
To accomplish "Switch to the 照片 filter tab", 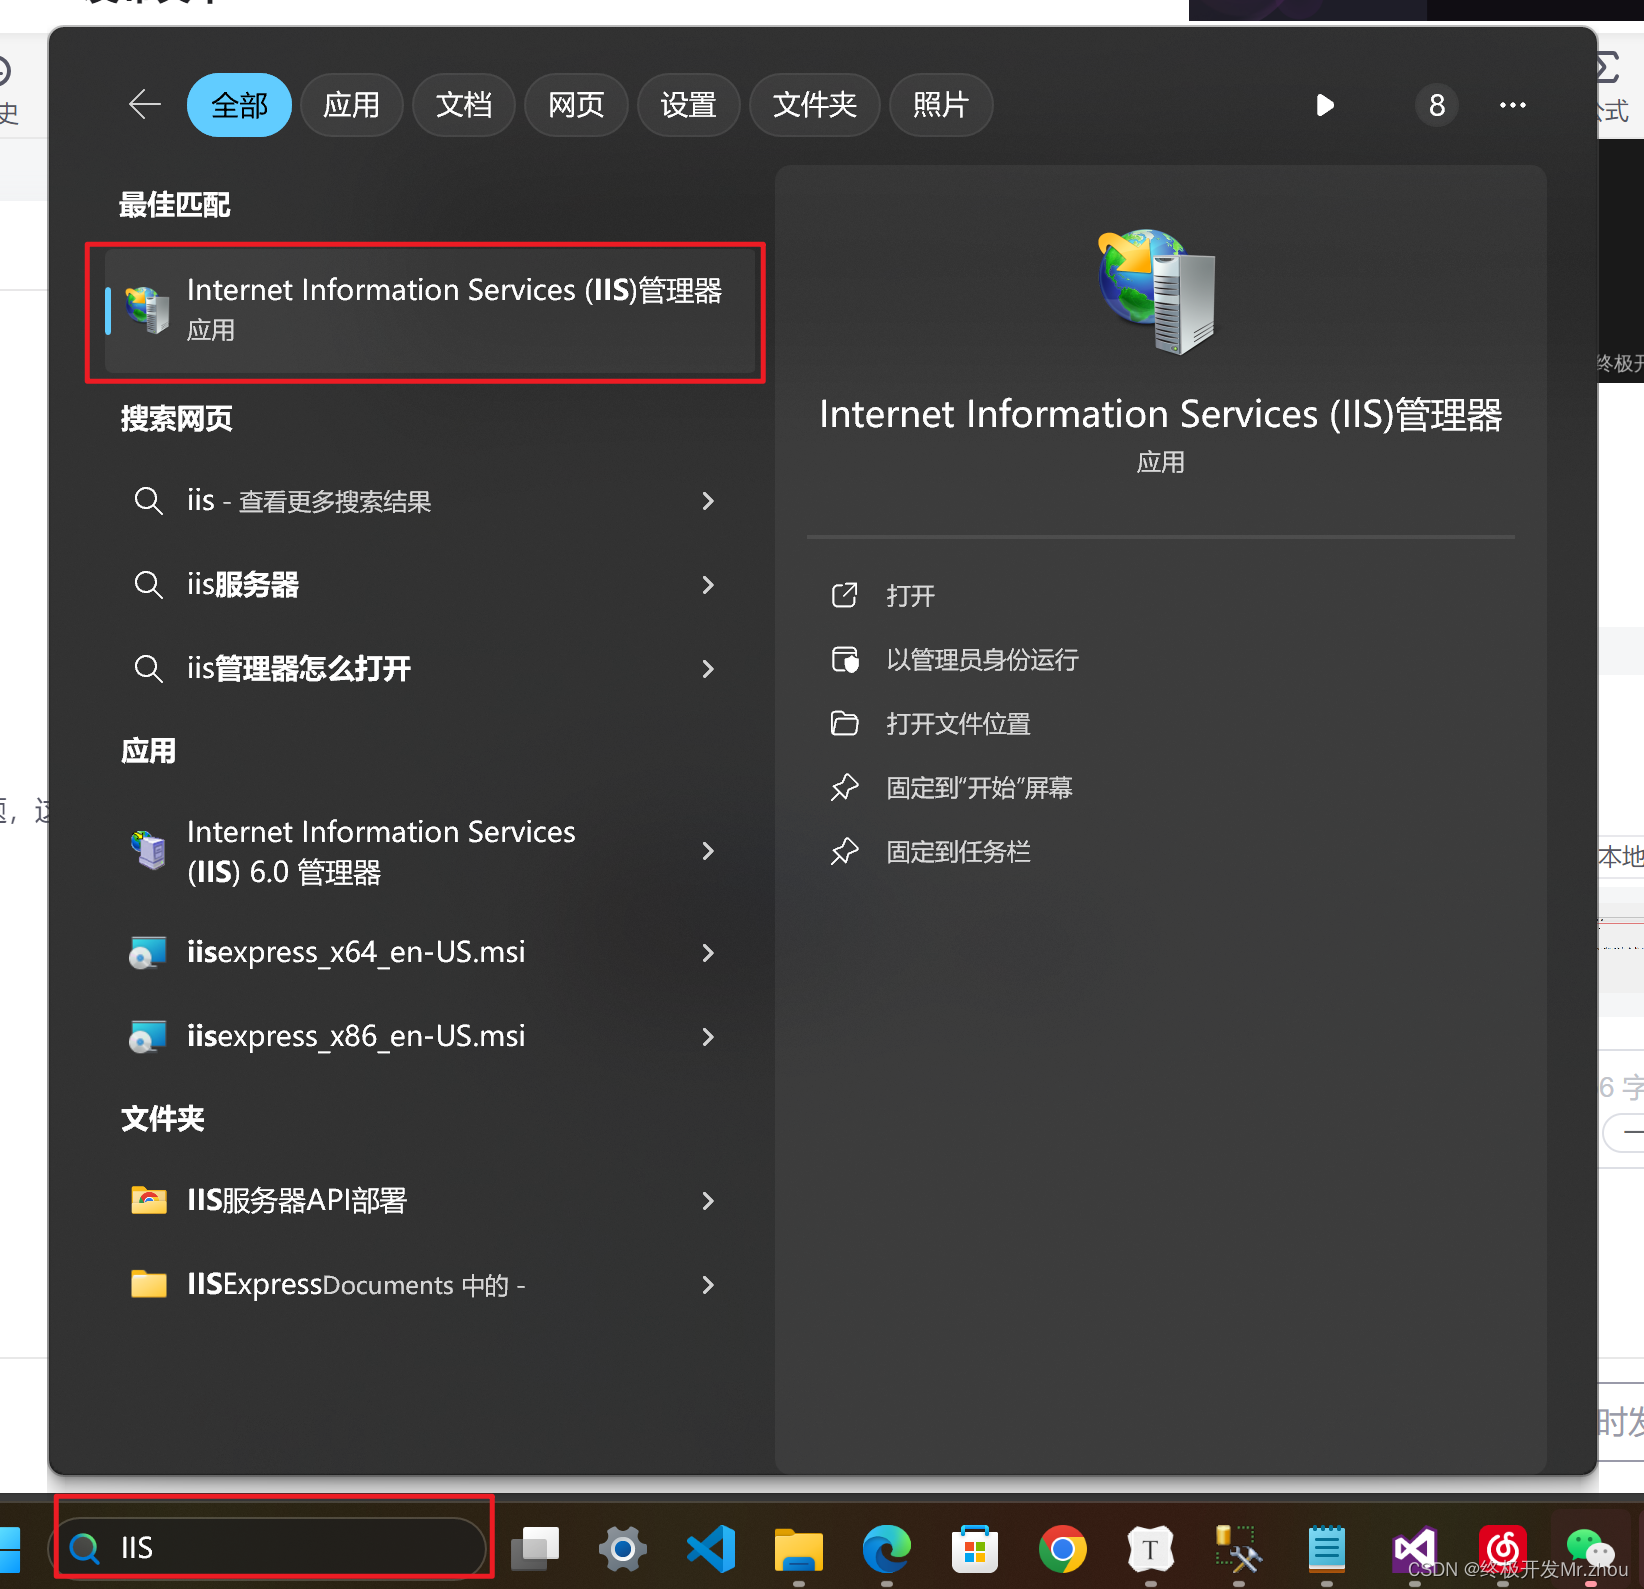I will 941,105.
